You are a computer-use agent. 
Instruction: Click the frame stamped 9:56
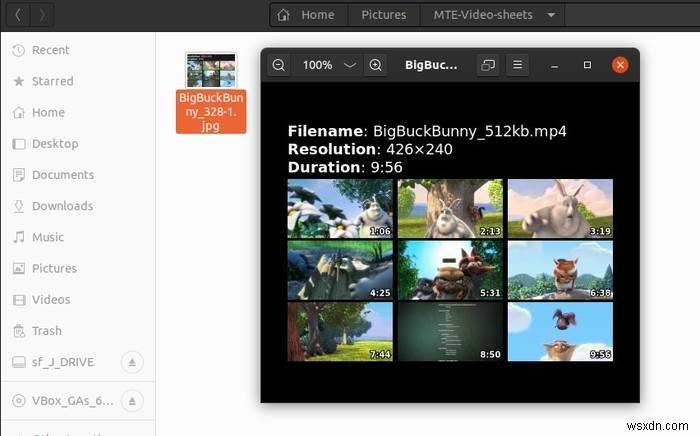coord(560,332)
